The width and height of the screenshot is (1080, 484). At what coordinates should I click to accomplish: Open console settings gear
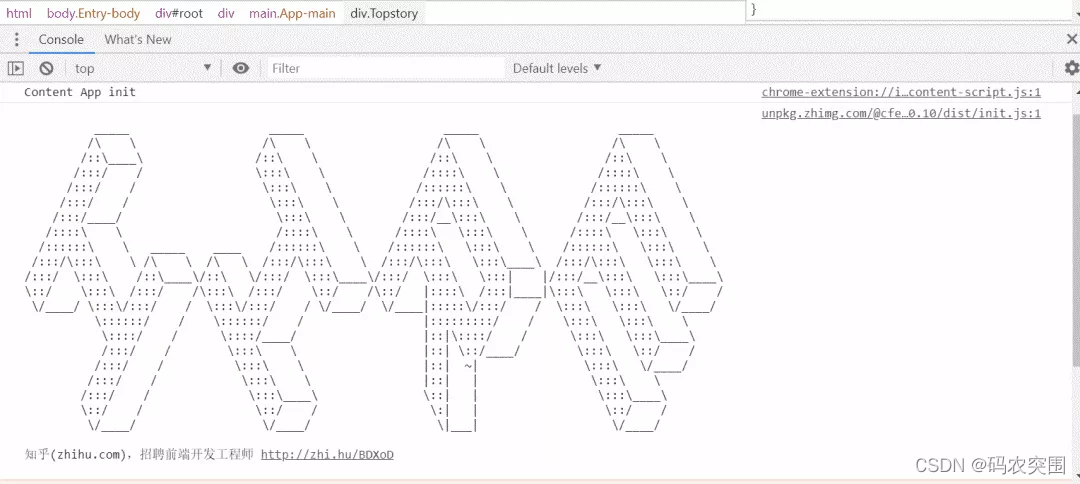coord(1072,68)
